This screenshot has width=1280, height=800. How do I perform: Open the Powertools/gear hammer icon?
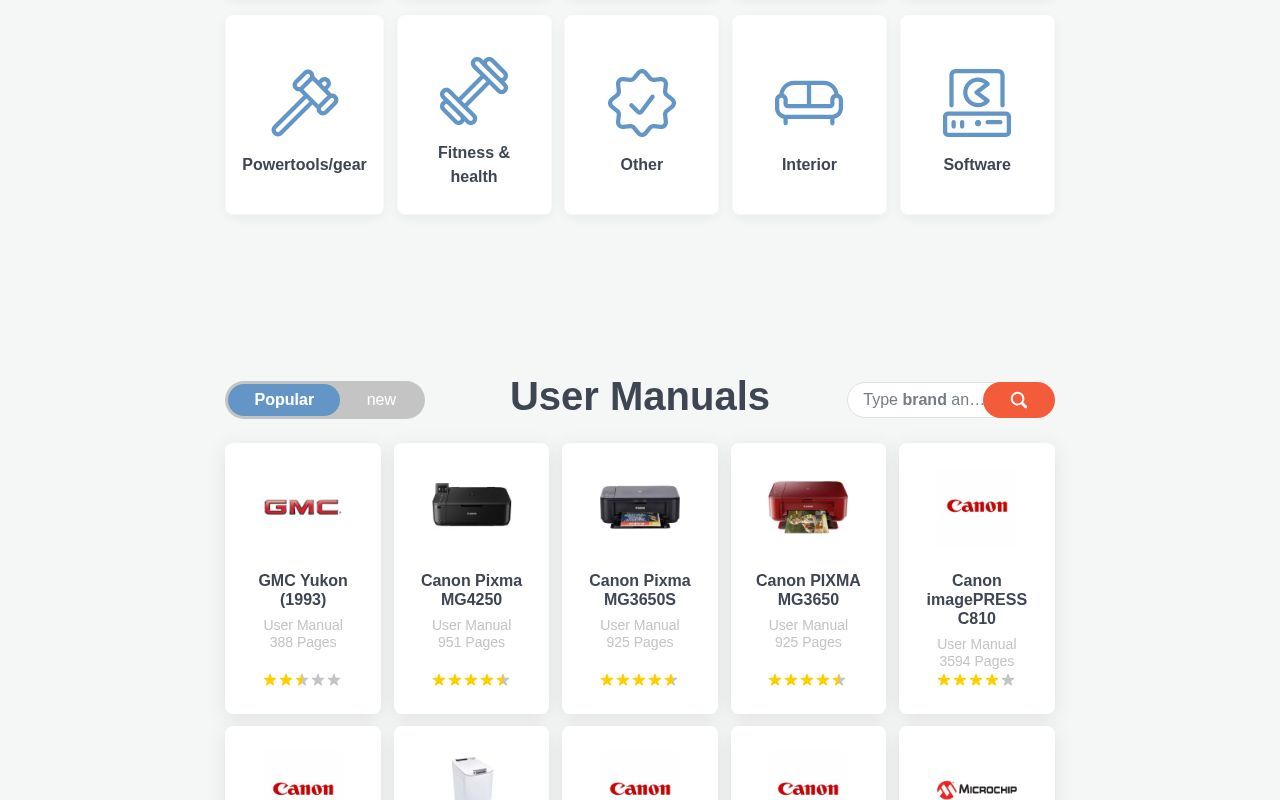pyautogui.click(x=304, y=103)
